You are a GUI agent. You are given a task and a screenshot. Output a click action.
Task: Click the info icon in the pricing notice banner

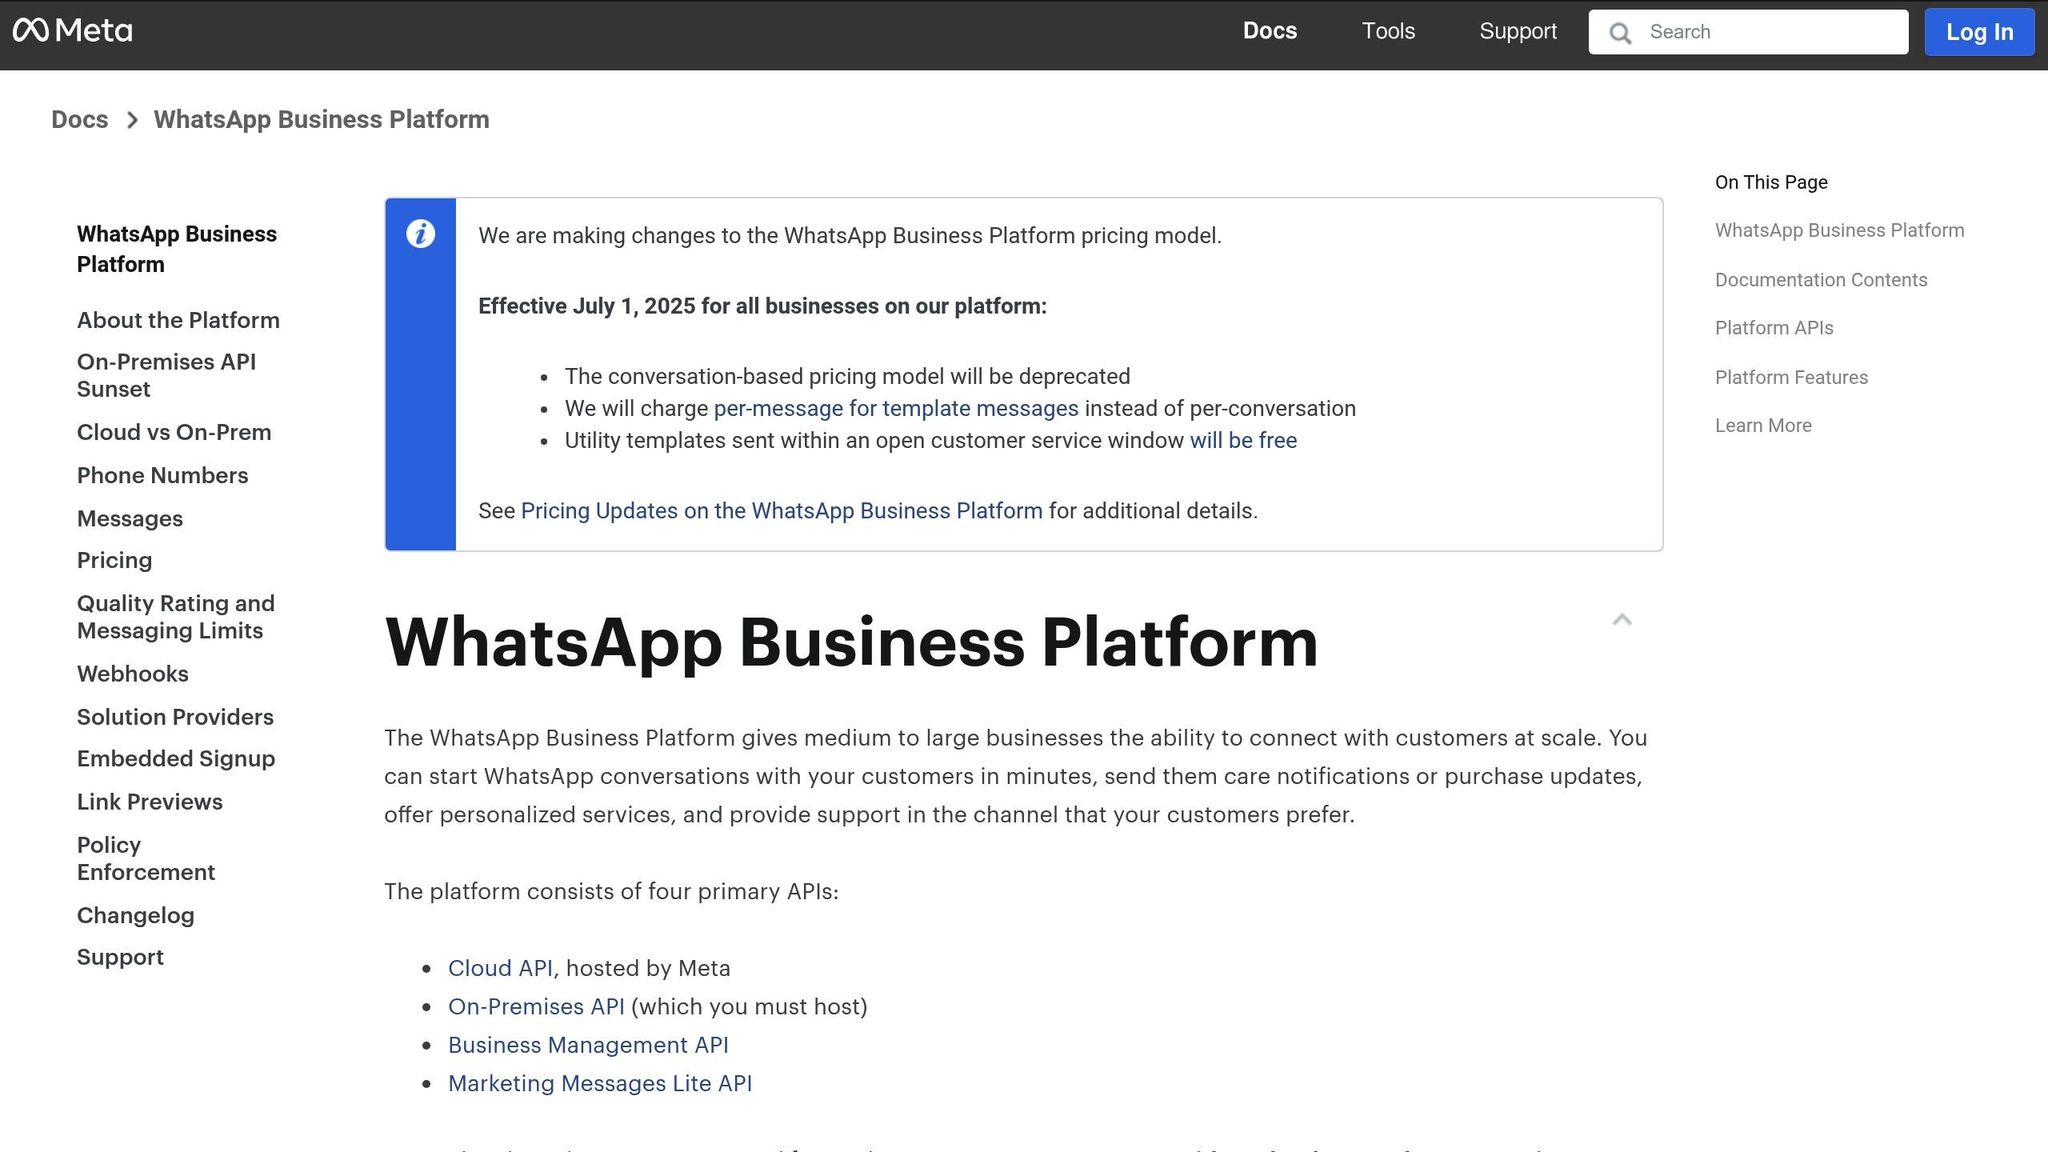point(420,235)
